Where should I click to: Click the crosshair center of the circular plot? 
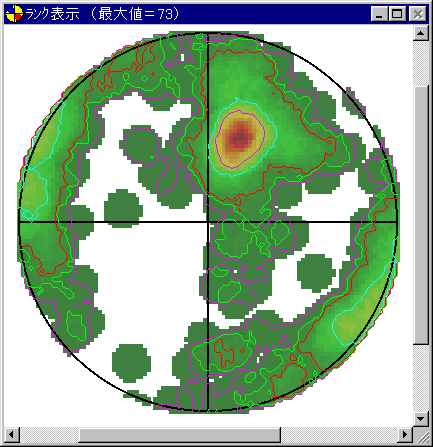208,222
